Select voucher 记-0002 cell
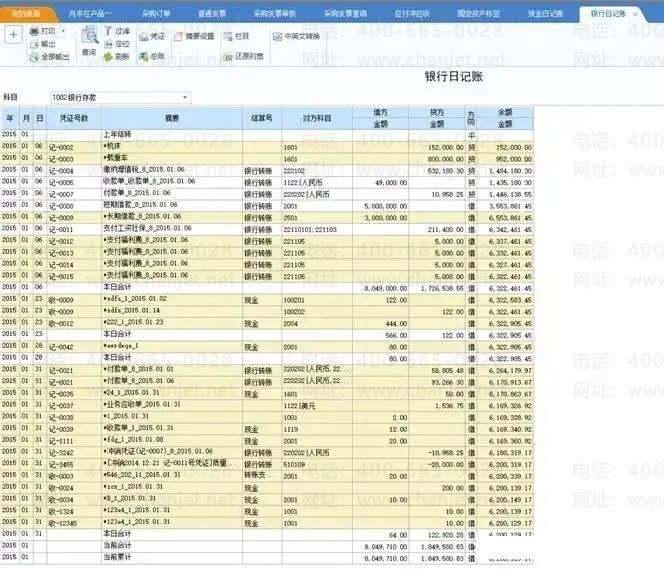Image resolution: width=664 pixels, height=569 pixels. coord(74,147)
